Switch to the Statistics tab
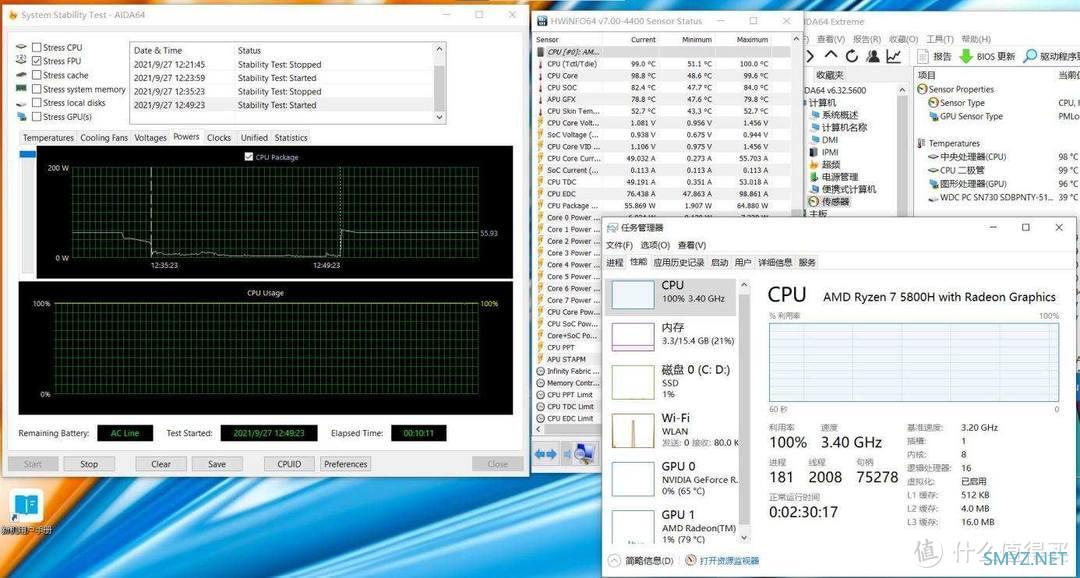 [x=291, y=138]
